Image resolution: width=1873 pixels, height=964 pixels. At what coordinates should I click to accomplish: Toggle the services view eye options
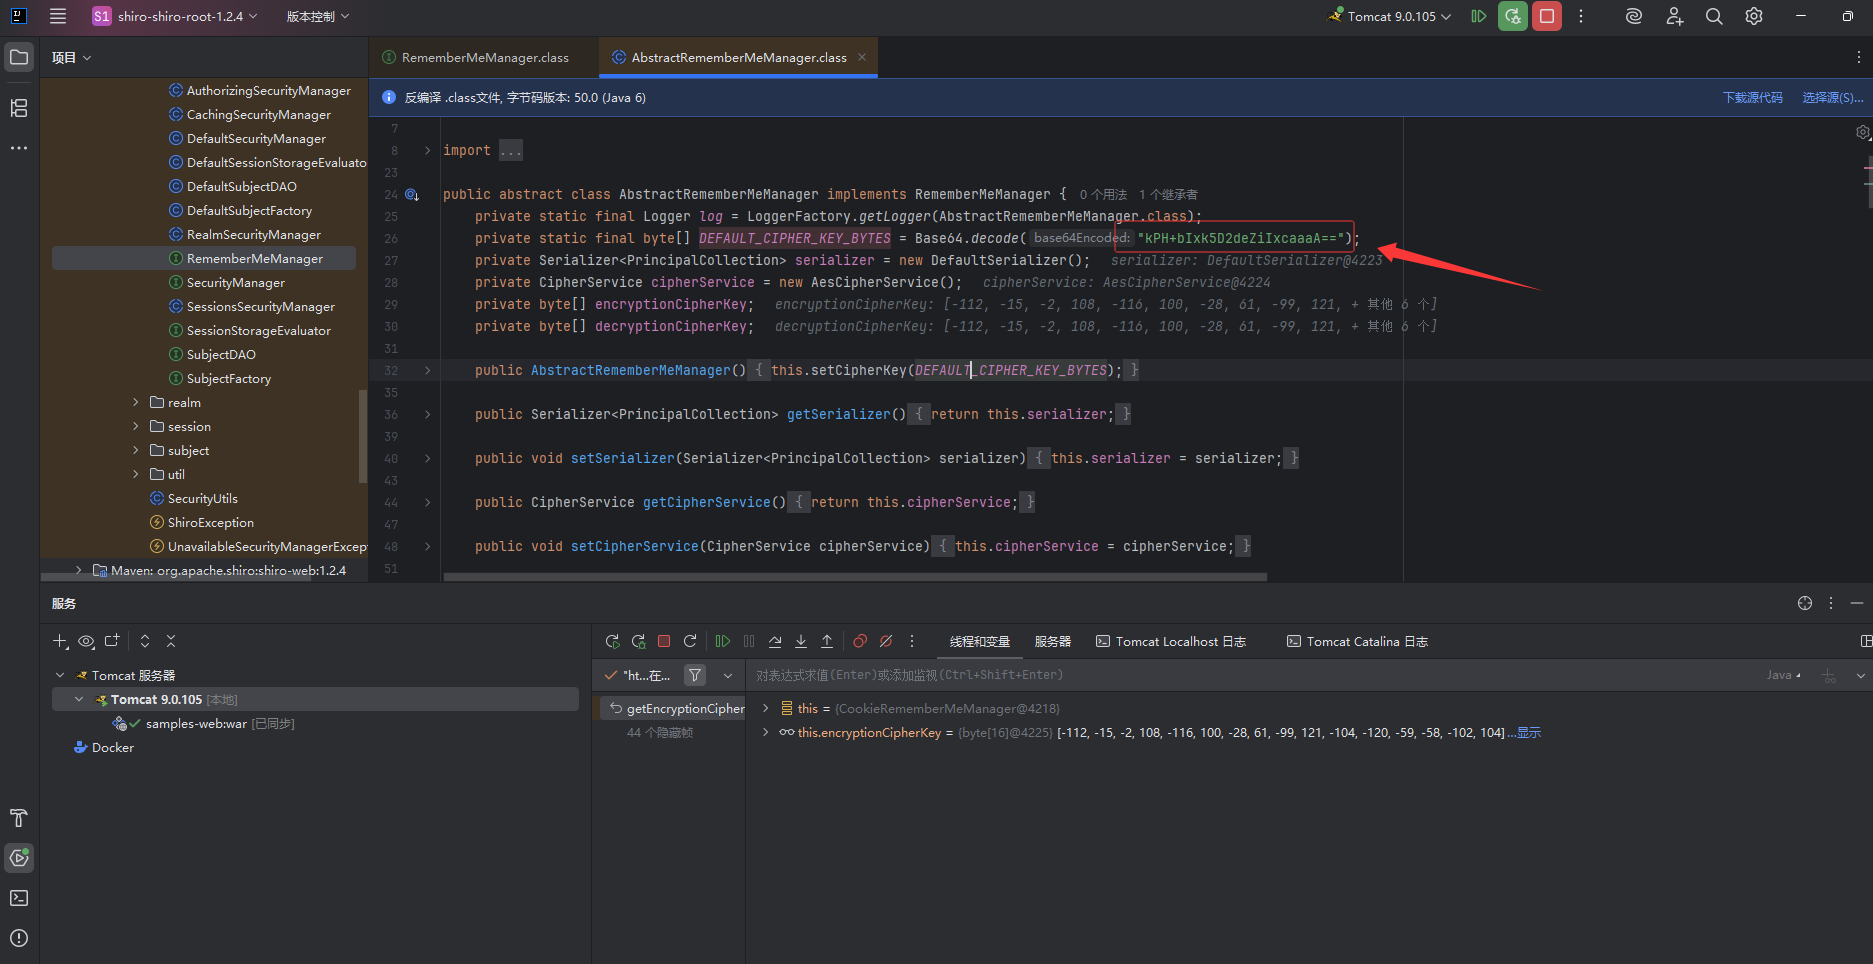coord(86,641)
